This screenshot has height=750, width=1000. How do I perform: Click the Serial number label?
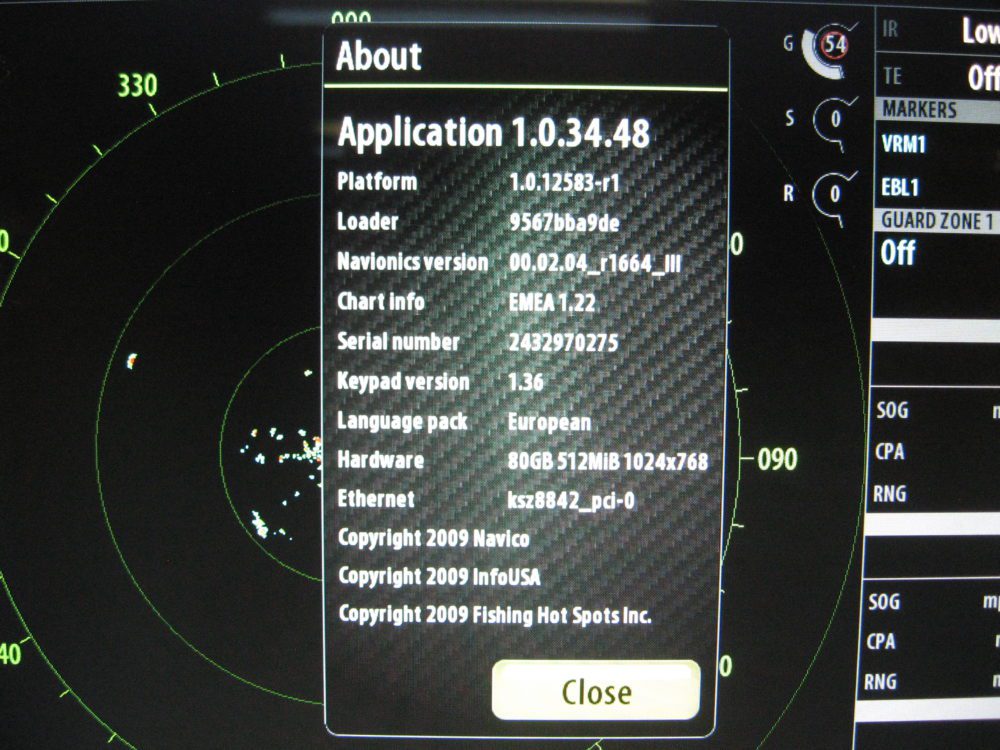[398, 342]
